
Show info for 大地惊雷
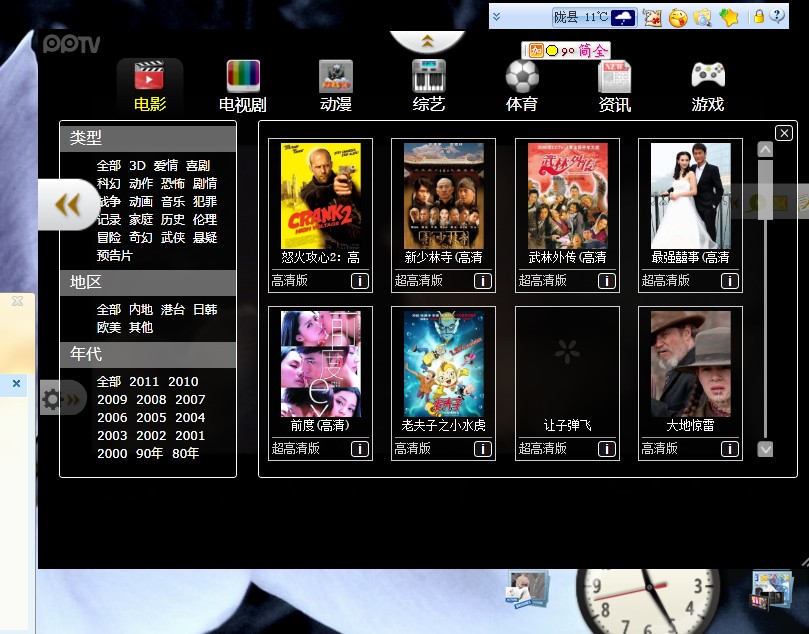[x=729, y=449]
